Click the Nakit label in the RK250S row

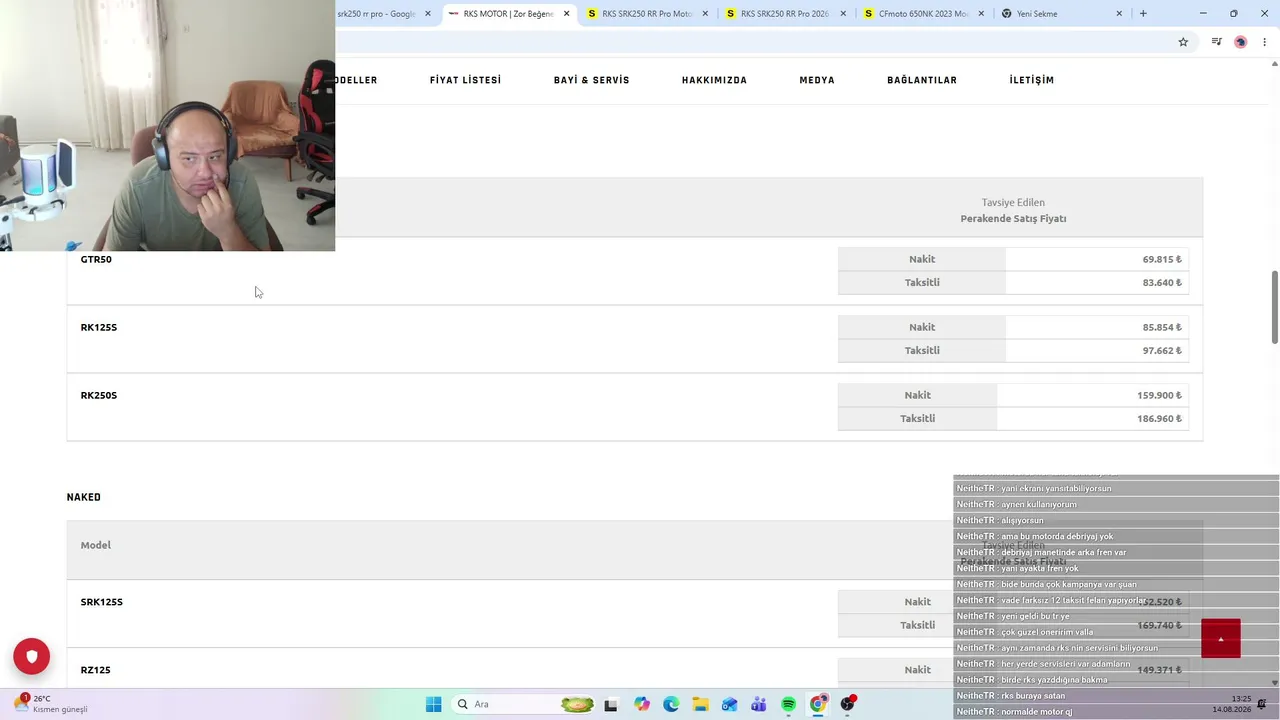point(918,395)
